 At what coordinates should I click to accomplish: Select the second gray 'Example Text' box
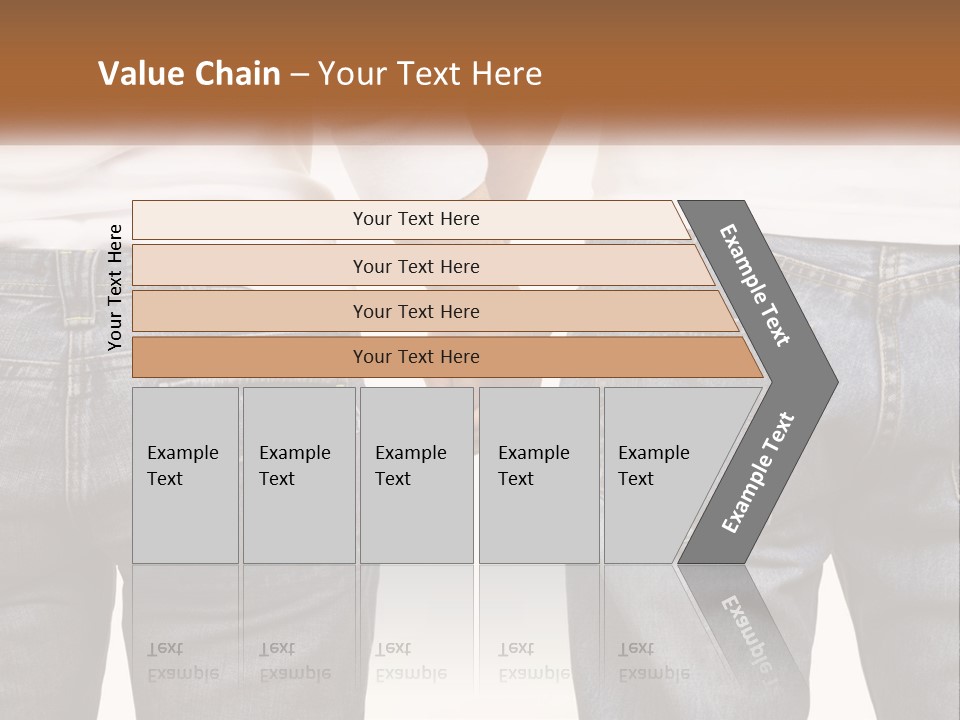(x=299, y=475)
